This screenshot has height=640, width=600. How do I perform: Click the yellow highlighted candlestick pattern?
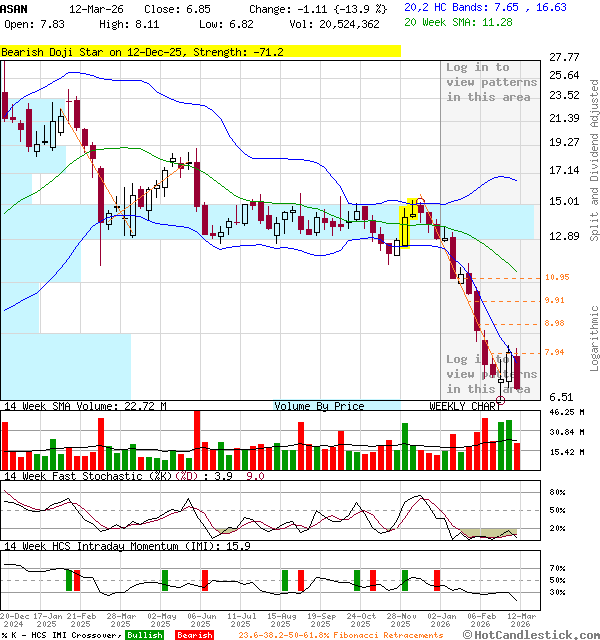405,227
